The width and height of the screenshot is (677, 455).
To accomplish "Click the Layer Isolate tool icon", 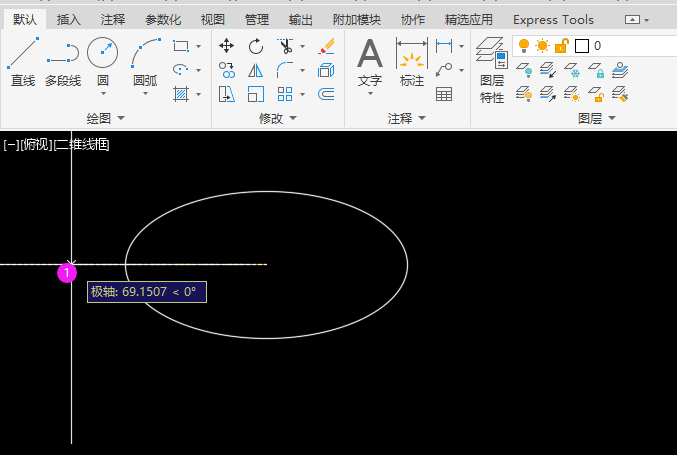I will pos(548,70).
